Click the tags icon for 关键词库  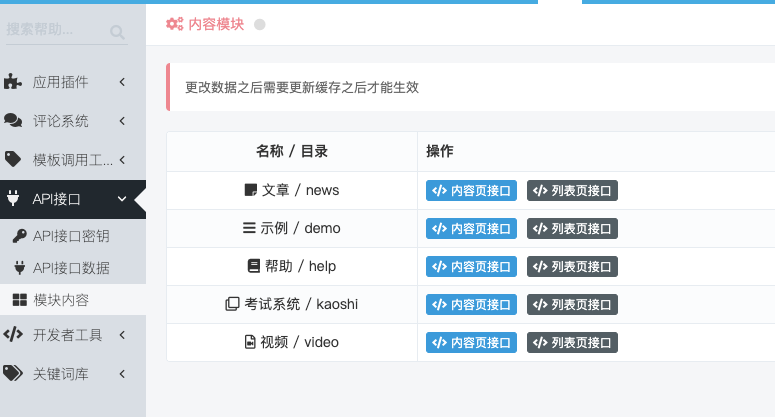(13, 373)
